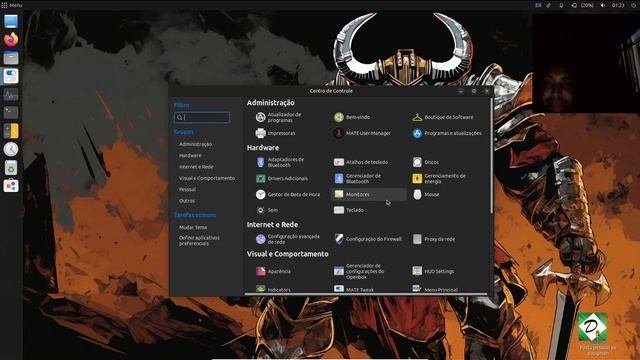The width and height of the screenshot is (640, 360).
Task: Open the software store dock icon
Action: [11, 186]
